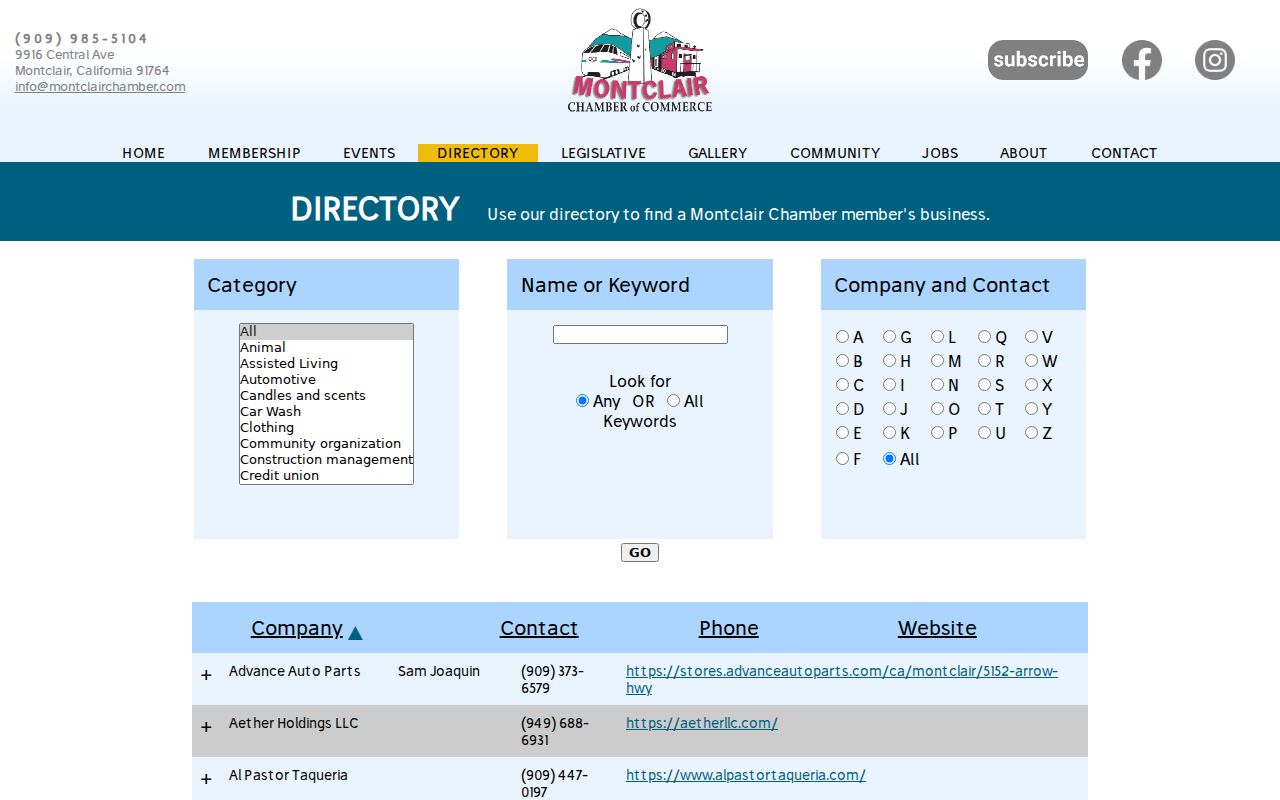Open the Montclair Chamber Instagram page
Image resolution: width=1280 pixels, height=800 pixels.
pyautogui.click(x=1215, y=60)
